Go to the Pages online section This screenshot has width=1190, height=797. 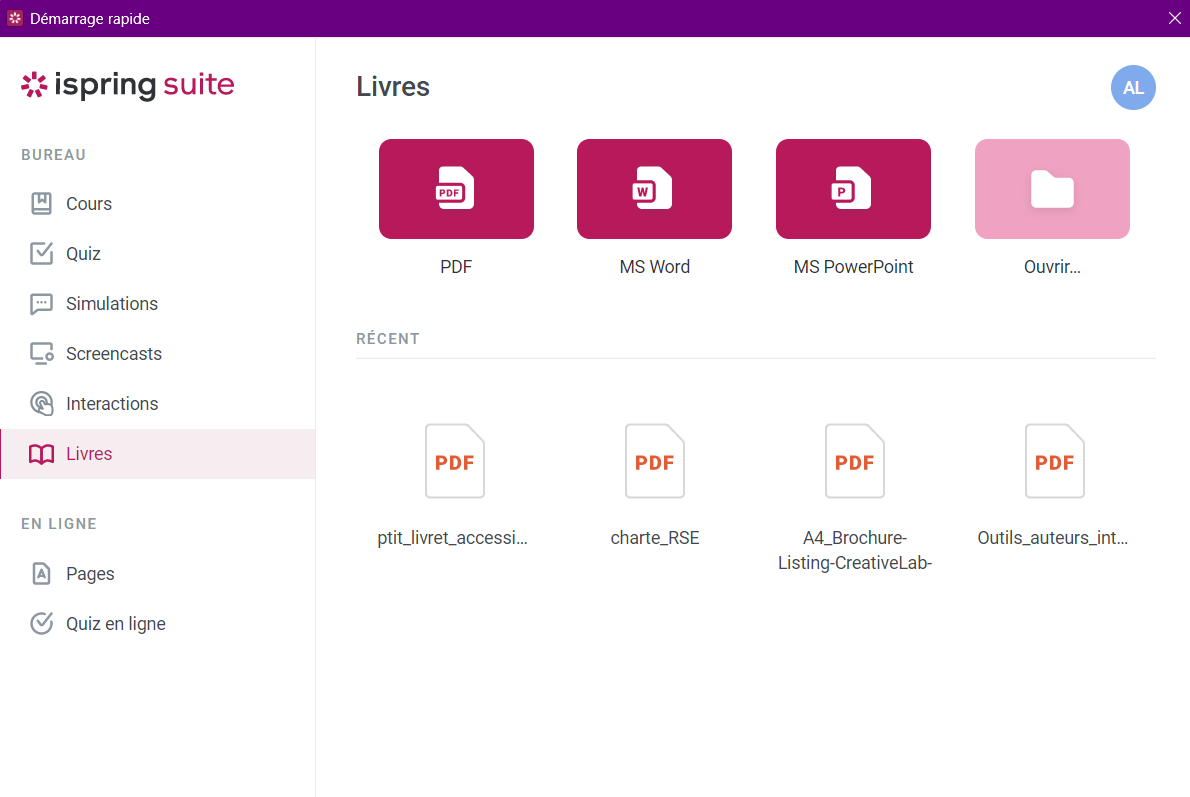point(90,574)
